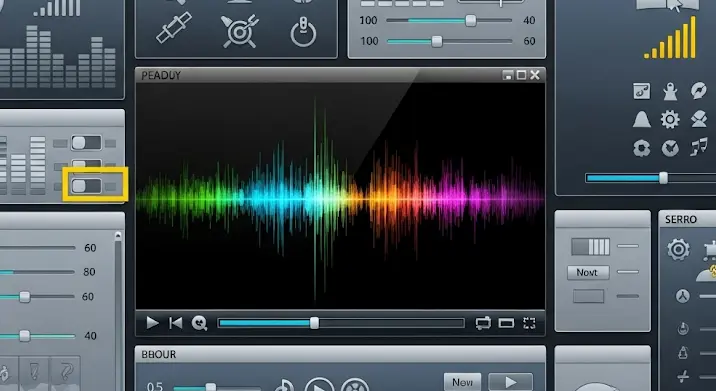
Task: Click the bell curve shaped icon
Action: coord(642,120)
